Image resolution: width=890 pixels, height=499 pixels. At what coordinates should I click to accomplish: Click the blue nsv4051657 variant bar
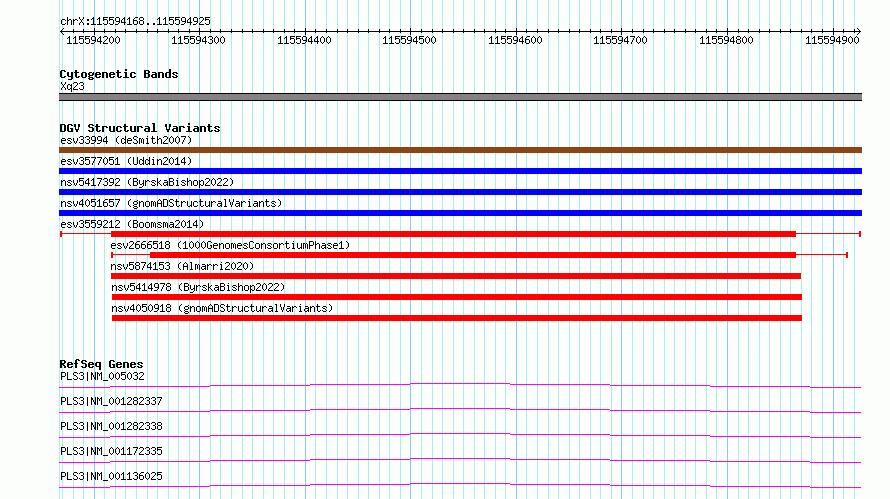[x=460, y=213]
